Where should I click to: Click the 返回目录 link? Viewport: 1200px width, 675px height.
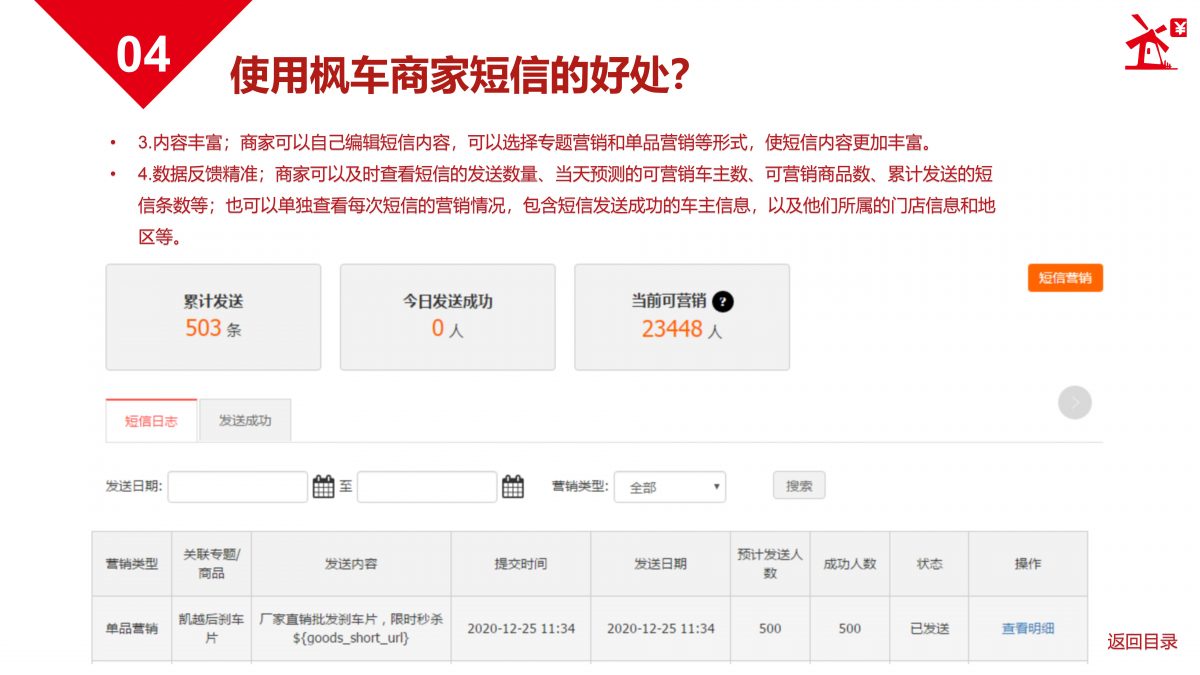1142,642
